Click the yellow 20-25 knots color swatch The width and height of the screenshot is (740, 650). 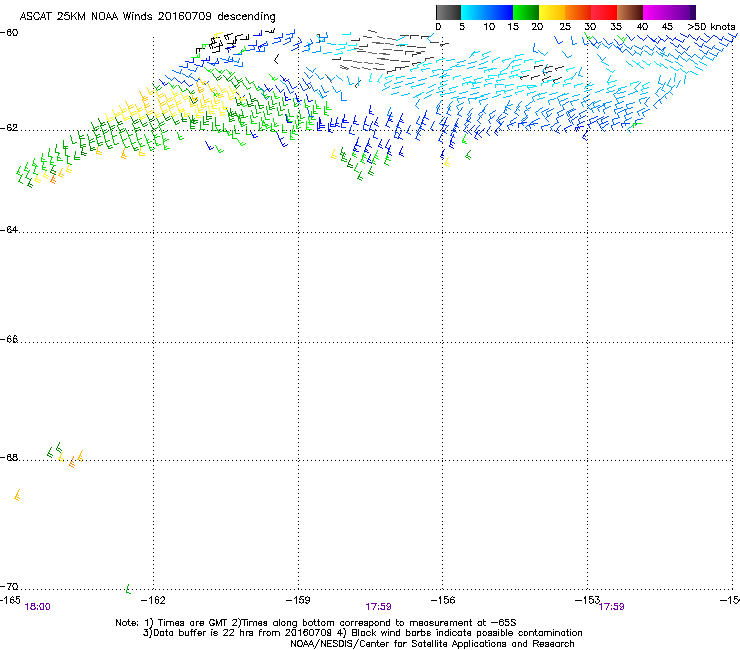552,12
